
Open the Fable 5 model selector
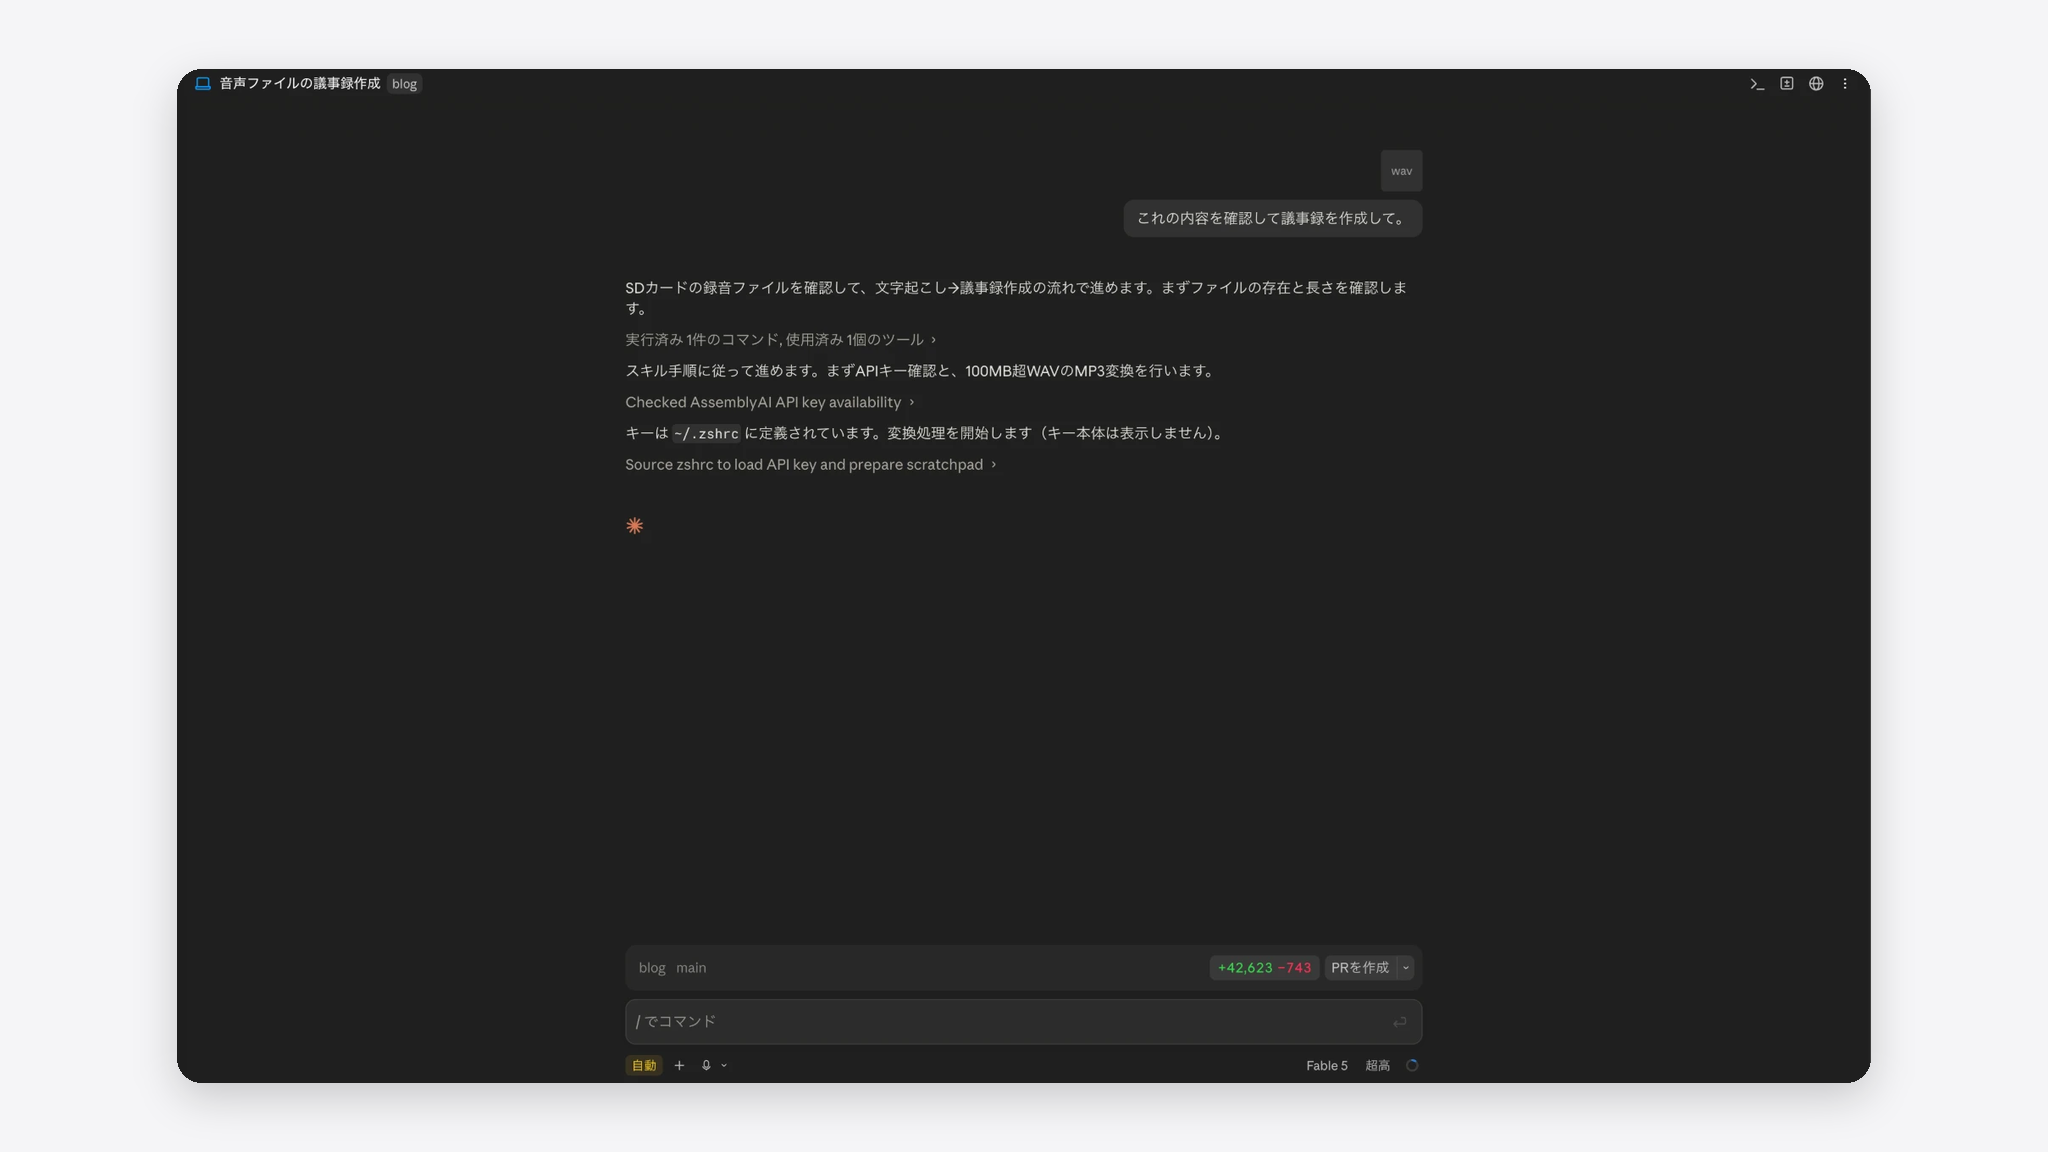click(1327, 1066)
